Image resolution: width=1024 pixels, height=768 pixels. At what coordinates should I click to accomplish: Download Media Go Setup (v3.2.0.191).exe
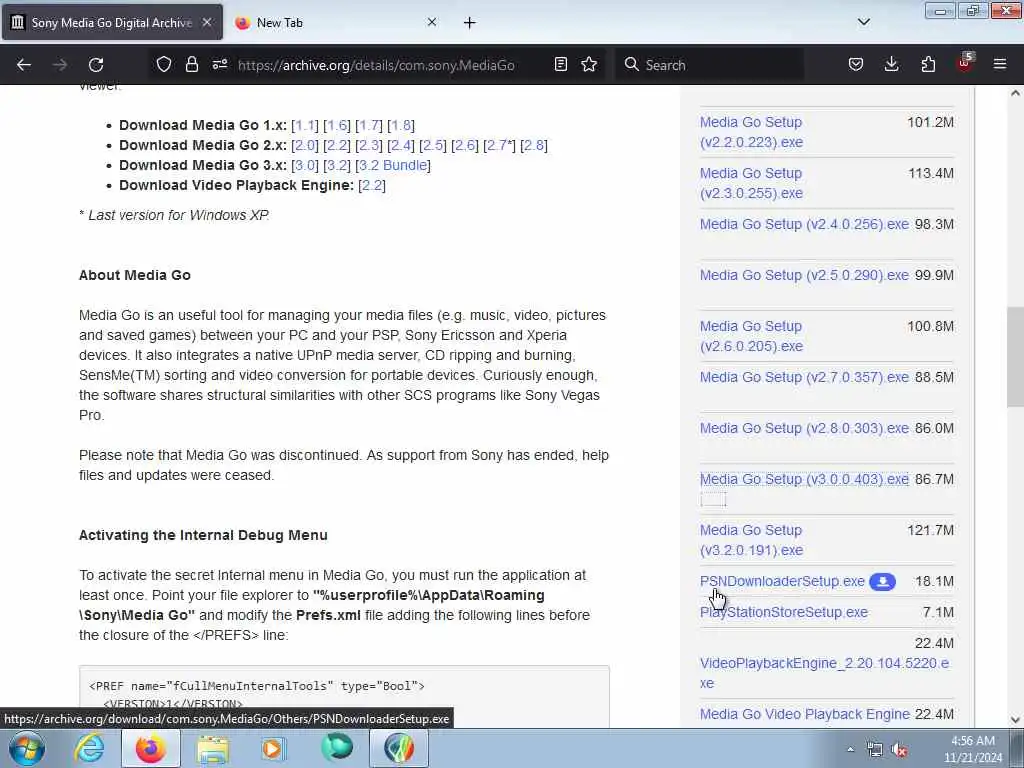(751, 540)
